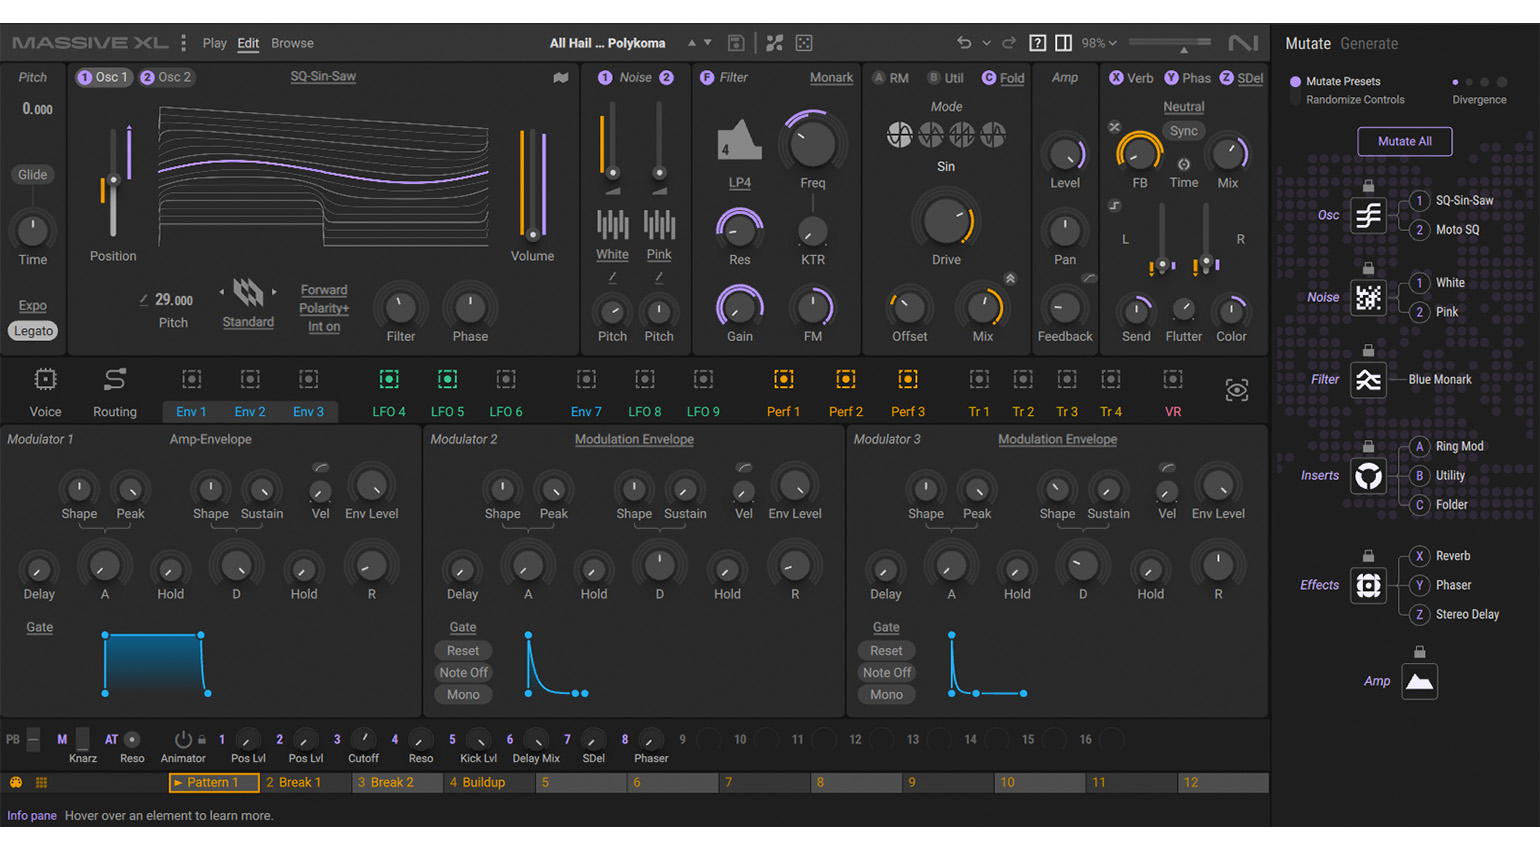This screenshot has height=850, width=1540.
Task: Click the Forward wavetable option
Action: [324, 290]
